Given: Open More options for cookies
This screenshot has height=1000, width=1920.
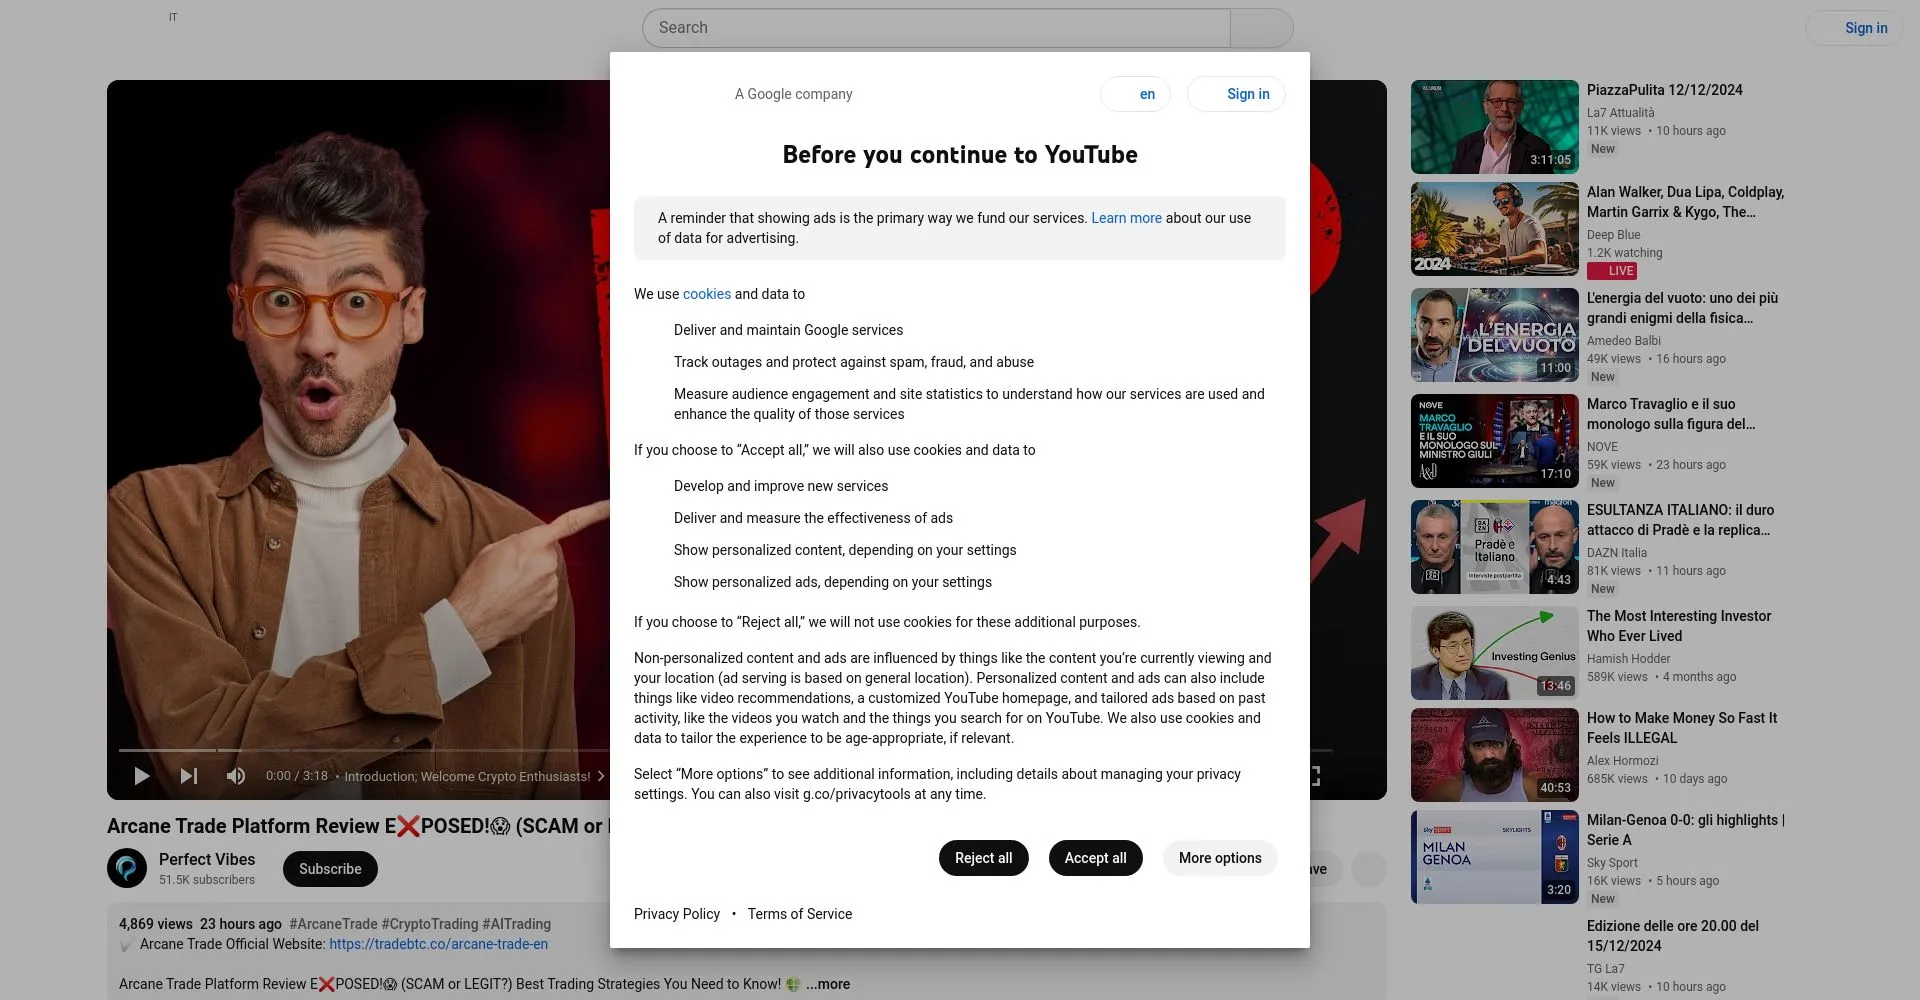Looking at the screenshot, I should point(1220,858).
